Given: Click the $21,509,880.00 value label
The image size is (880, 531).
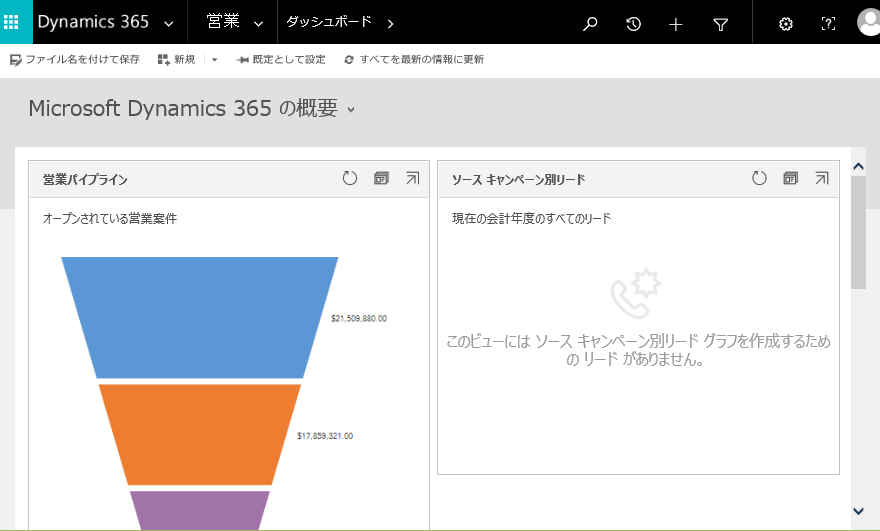Looking at the screenshot, I should tap(359, 318).
